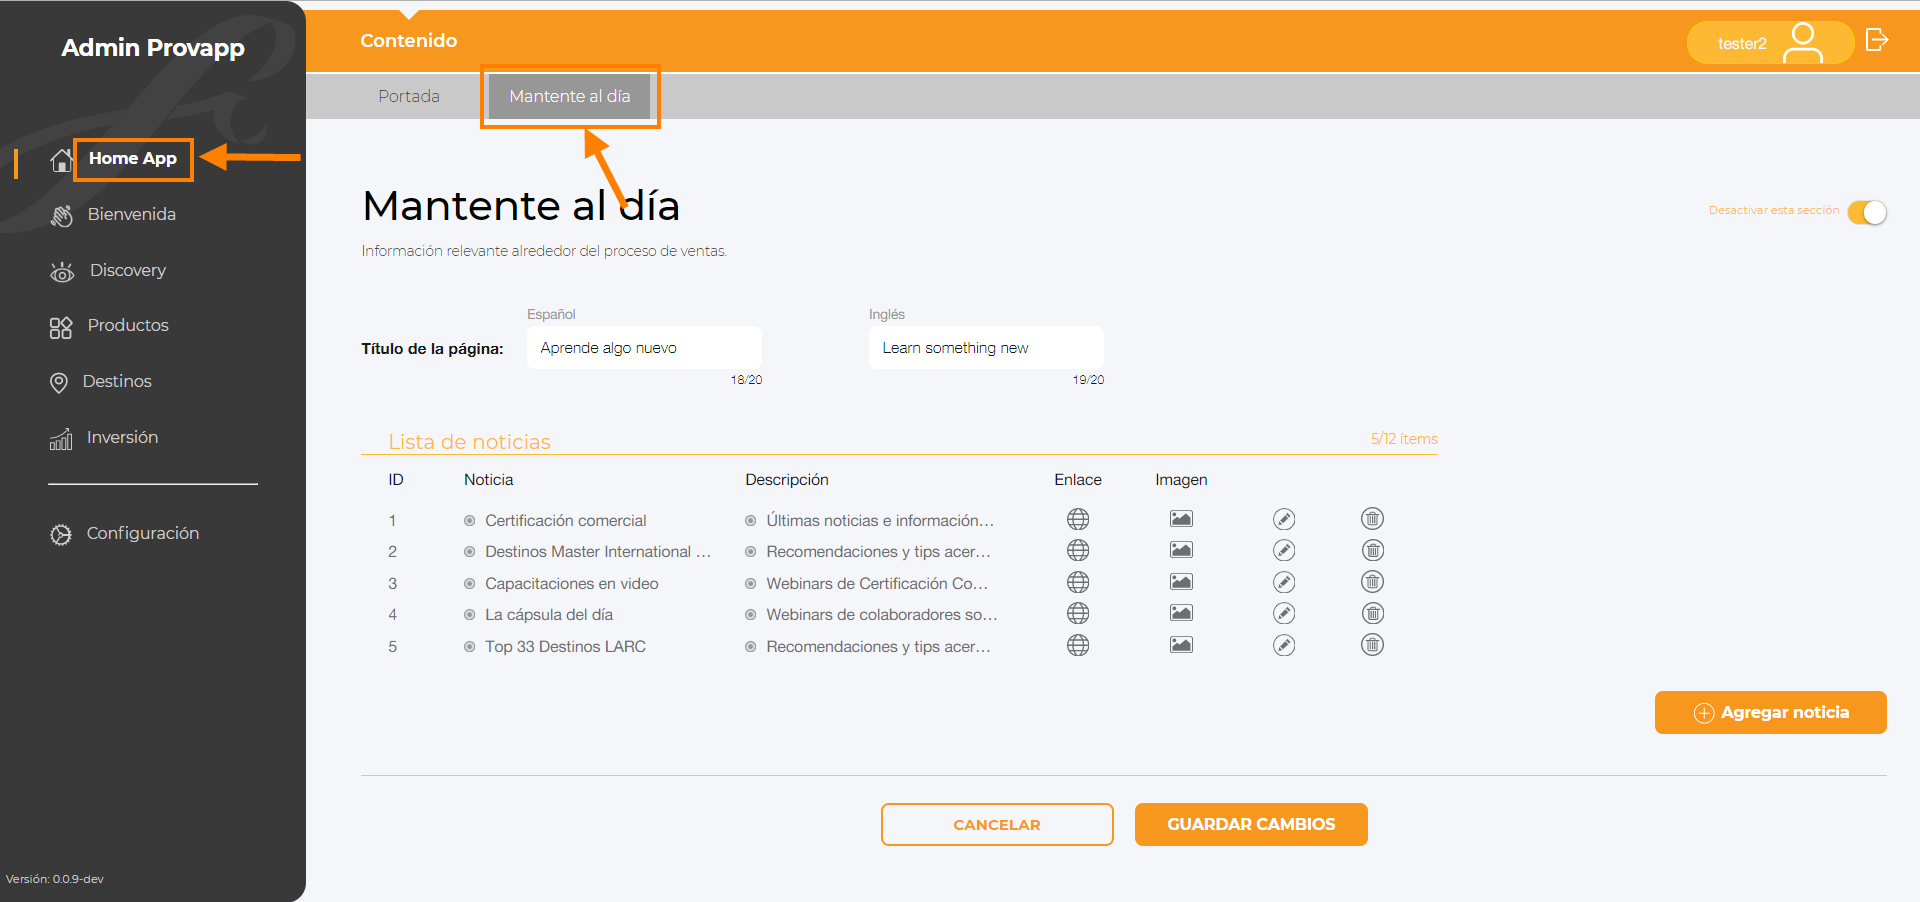Image resolution: width=1920 pixels, height=902 pixels.
Task: Open Configuración settings
Action: (142, 533)
